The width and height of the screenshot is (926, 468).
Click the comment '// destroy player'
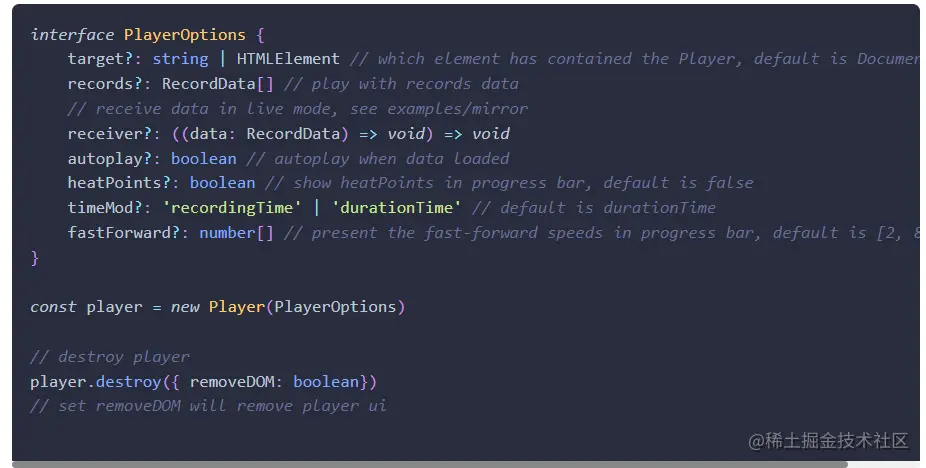[110, 357]
